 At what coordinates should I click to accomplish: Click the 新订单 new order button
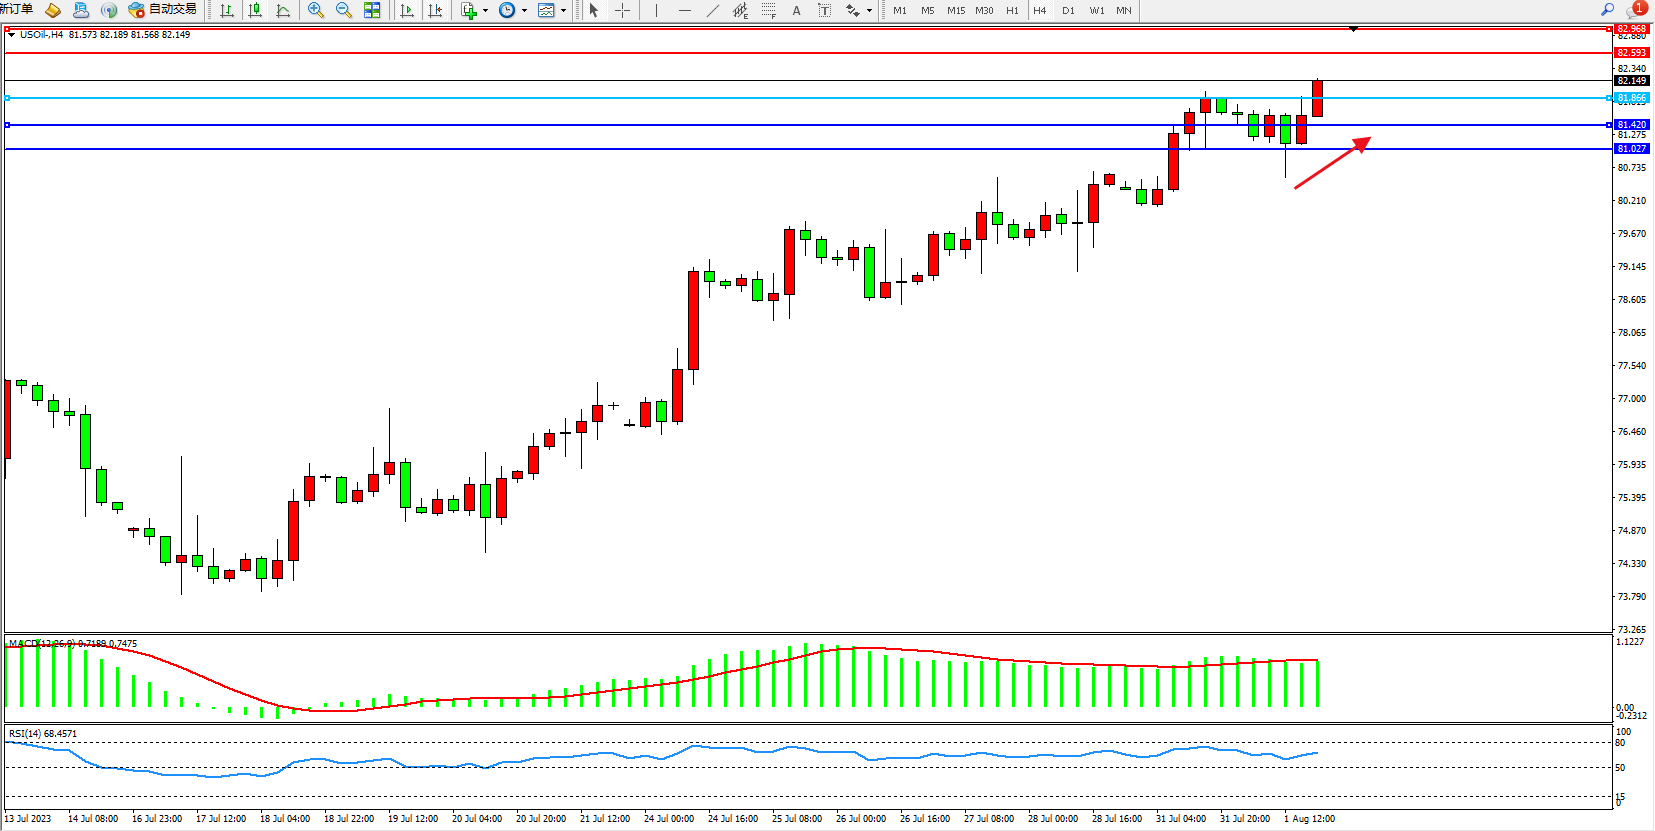(16, 10)
